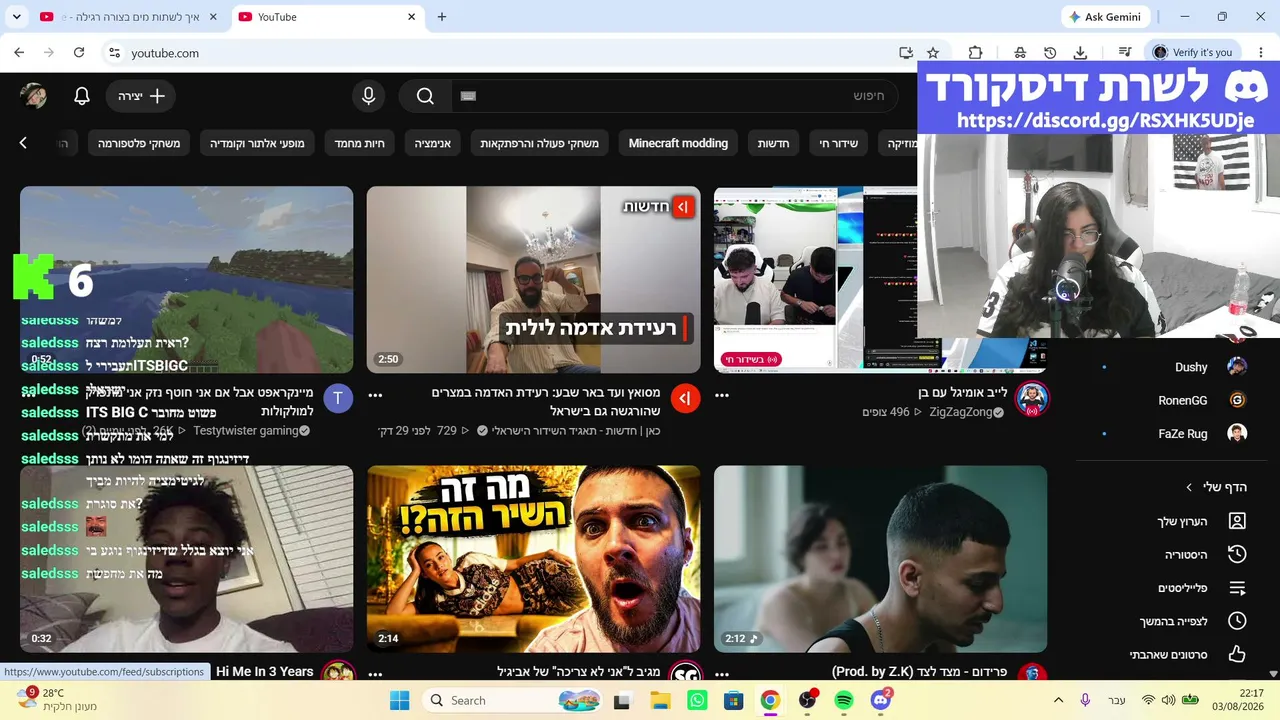The height and width of the screenshot is (720, 1280).
Task: Select the 'אנימציה' category chip
Action: (433, 143)
